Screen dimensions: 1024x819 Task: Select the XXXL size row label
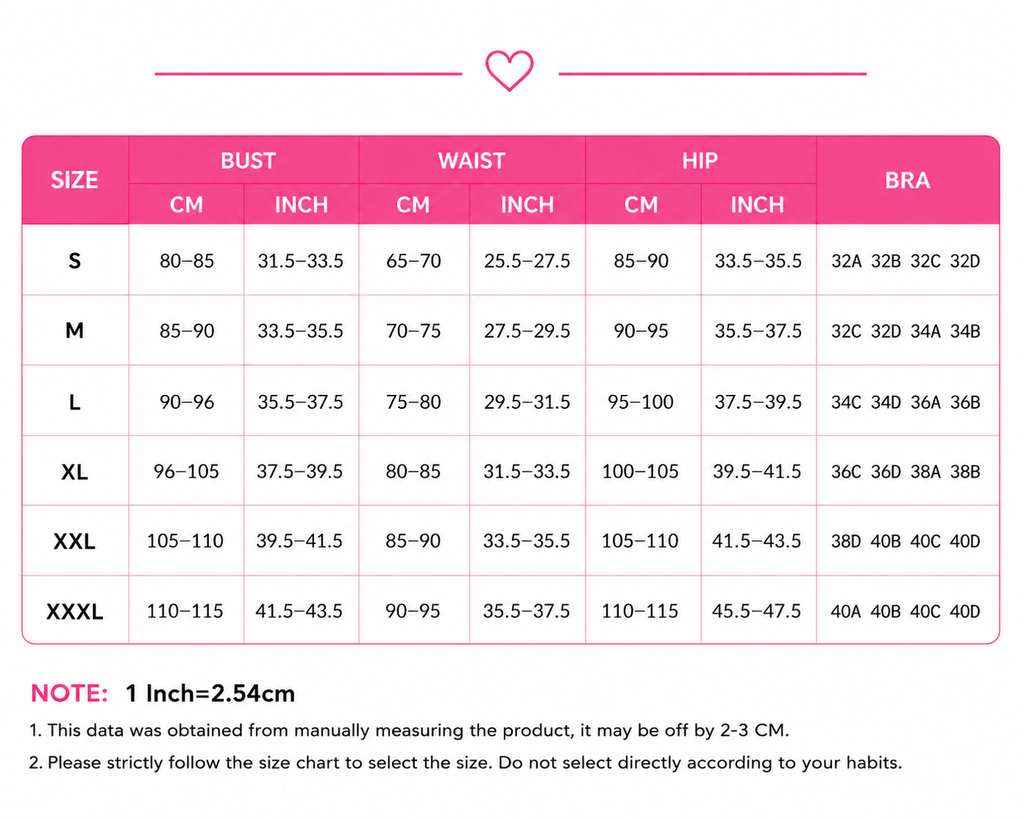click(x=75, y=611)
